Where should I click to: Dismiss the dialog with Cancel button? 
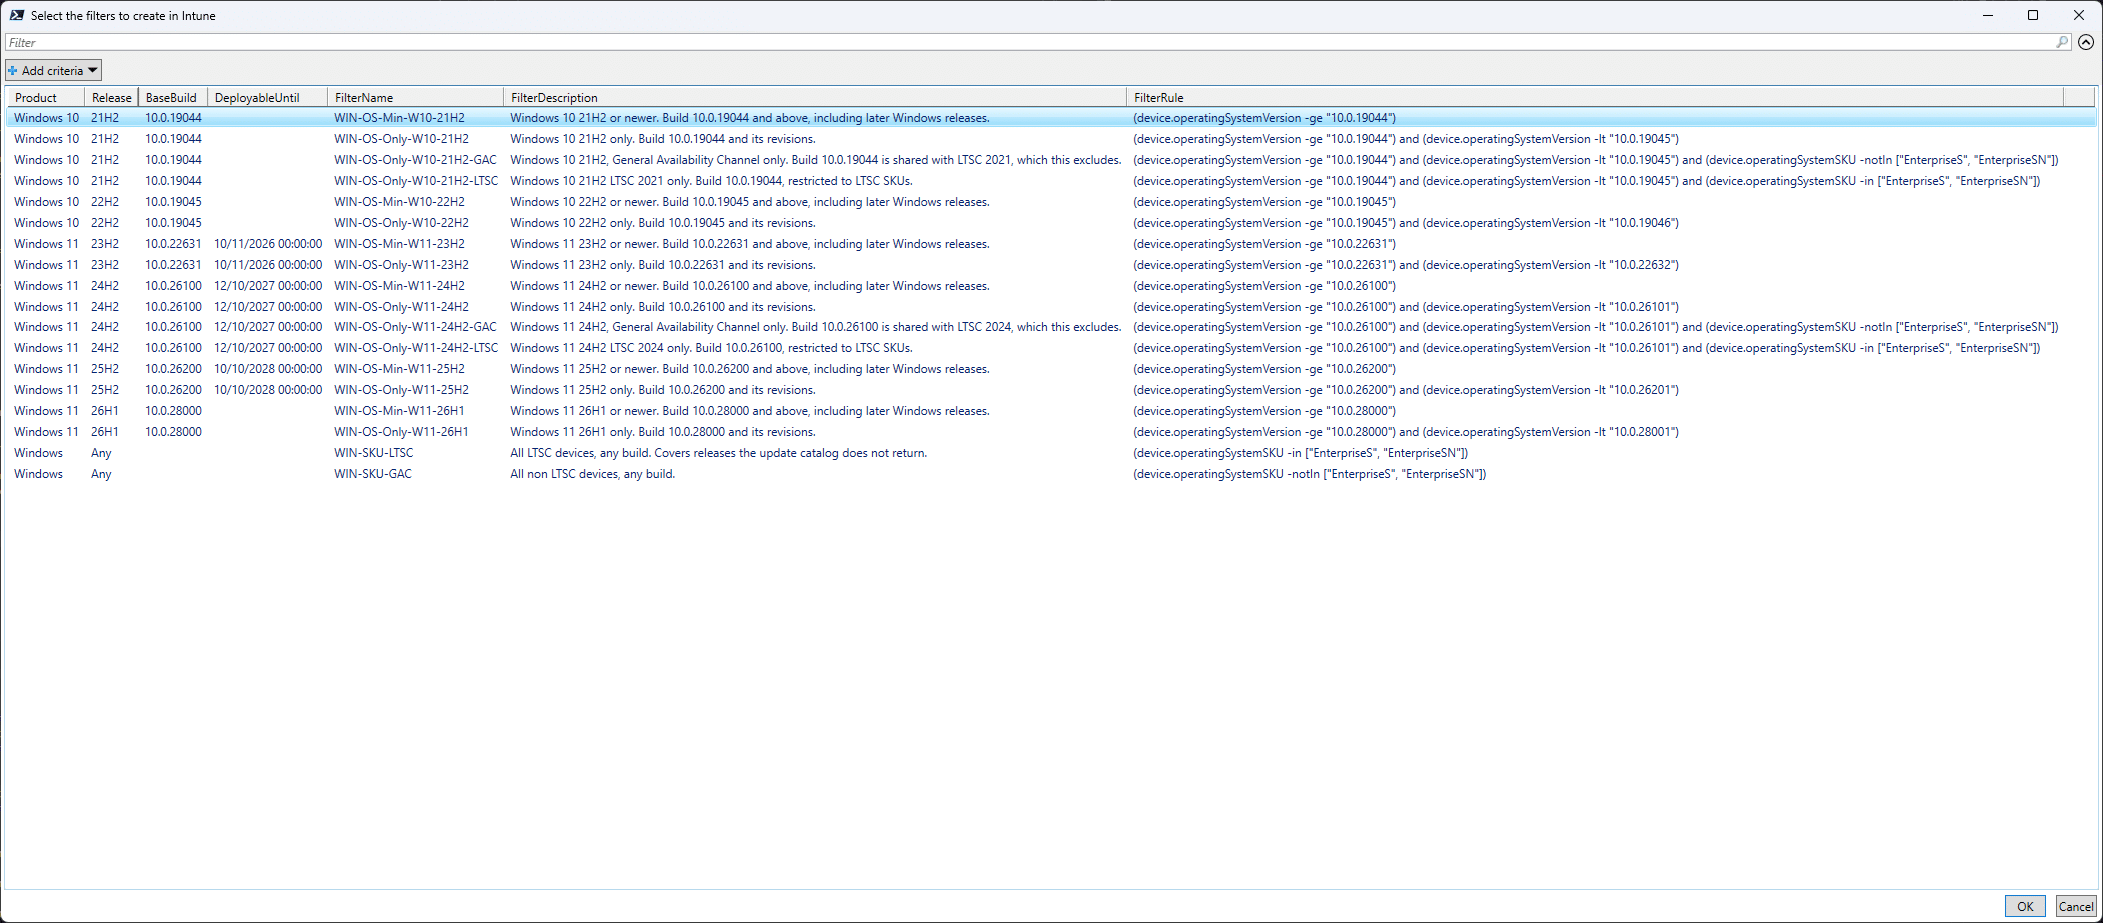pyautogui.click(x=2075, y=906)
